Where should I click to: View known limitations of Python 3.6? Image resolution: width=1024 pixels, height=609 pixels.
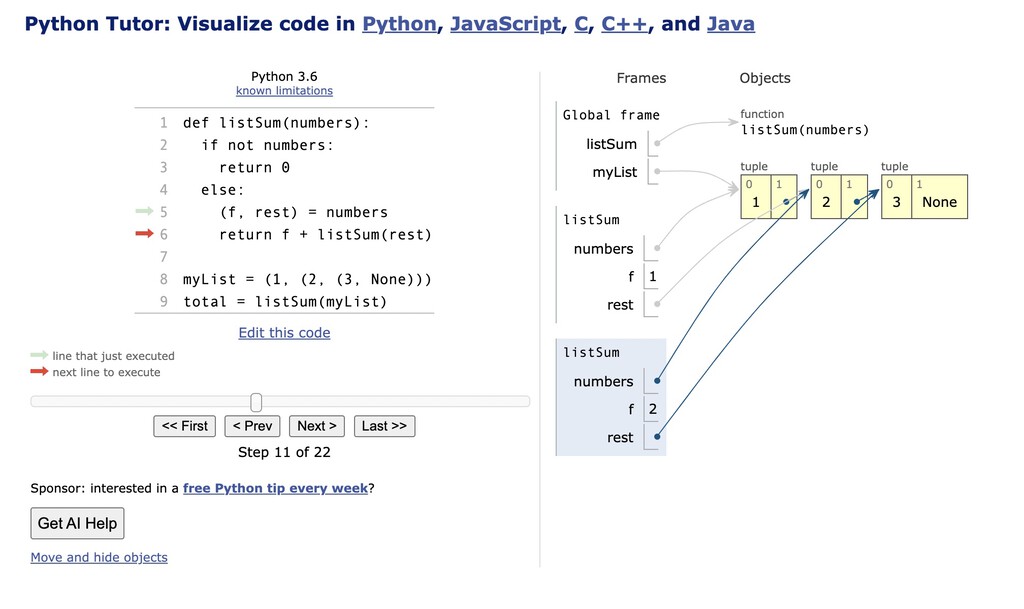pos(284,90)
